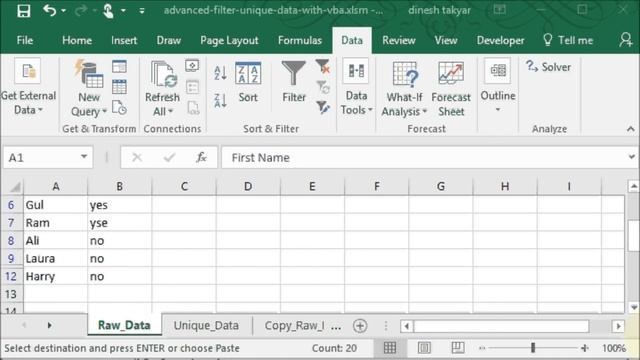Image resolution: width=640 pixels, height=360 pixels.
Task: Open the New Query dropdown
Action: pos(89,88)
